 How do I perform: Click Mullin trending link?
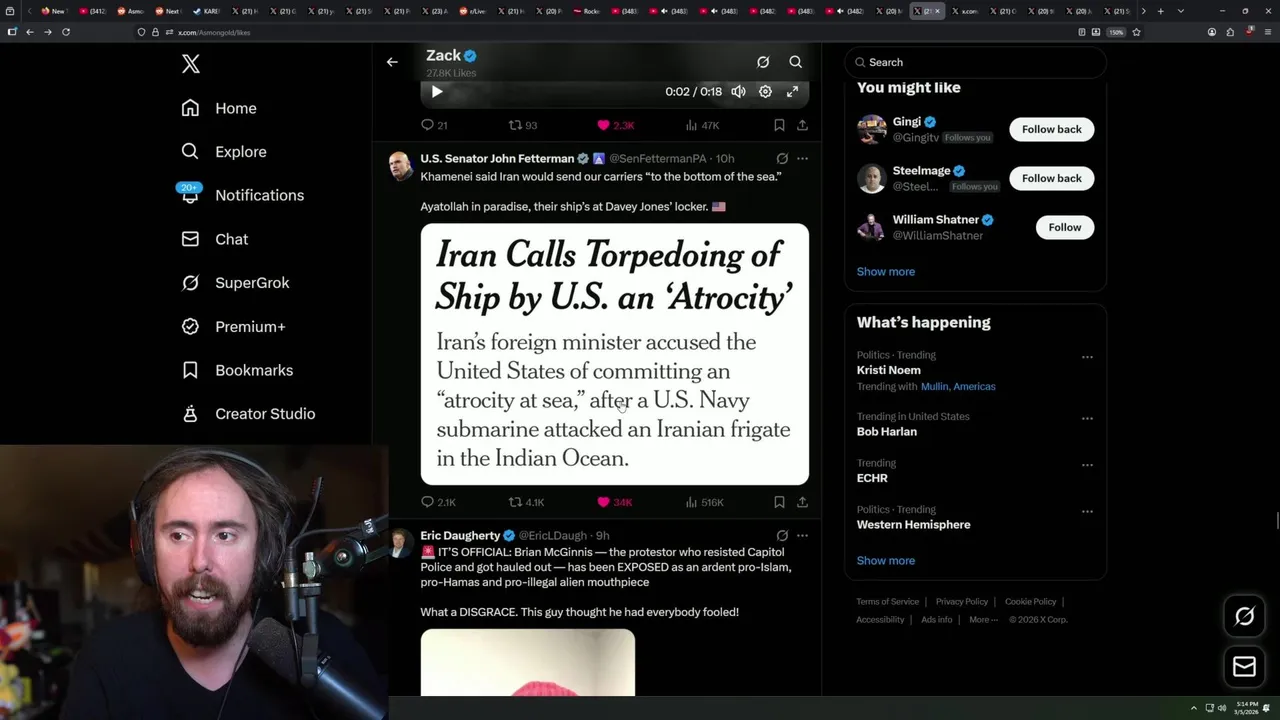pos(934,387)
